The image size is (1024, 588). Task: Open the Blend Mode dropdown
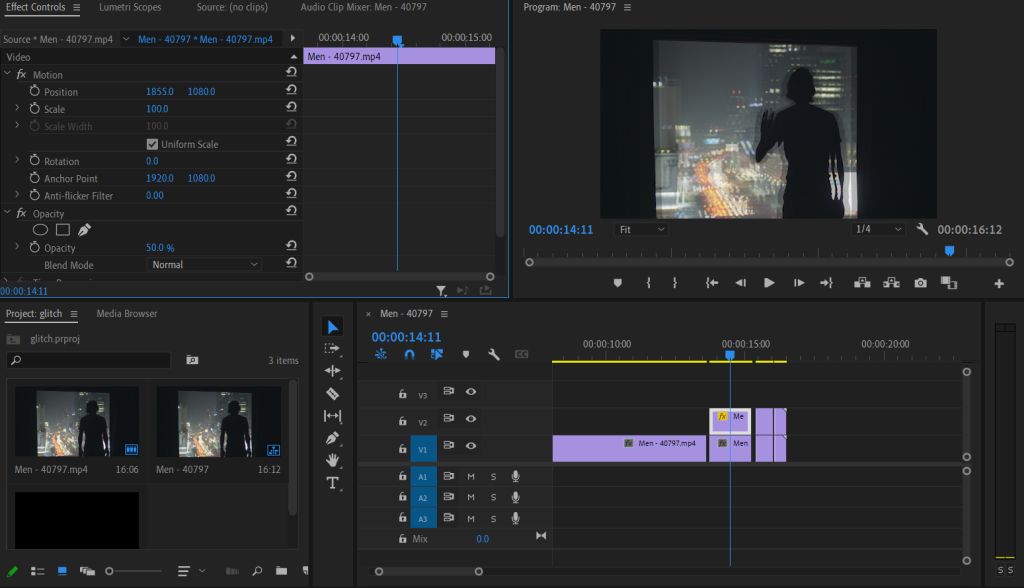pos(204,265)
